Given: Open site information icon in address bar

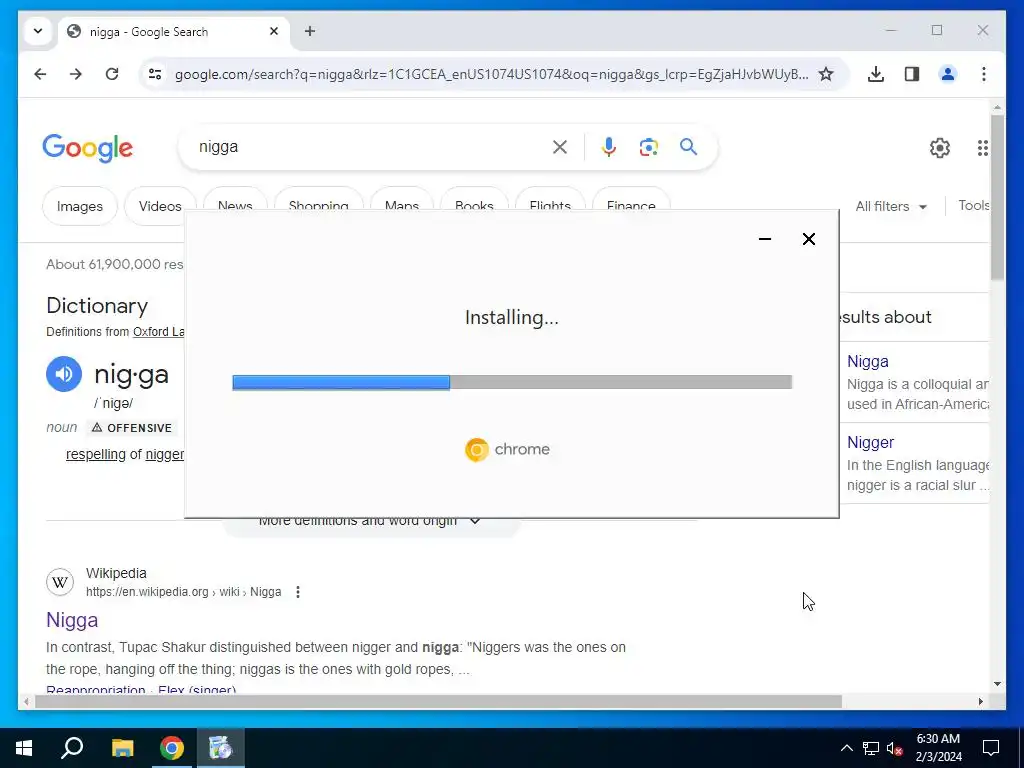Looking at the screenshot, I should (x=155, y=74).
